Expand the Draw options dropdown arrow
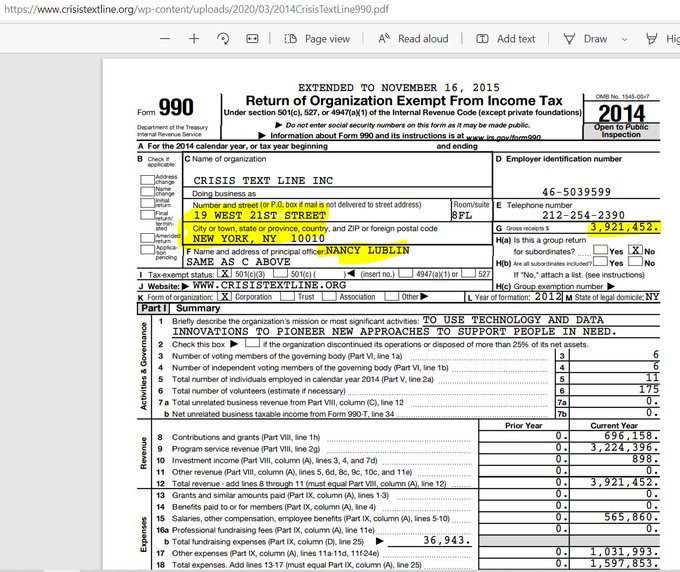The height and width of the screenshot is (572, 680). click(624, 39)
